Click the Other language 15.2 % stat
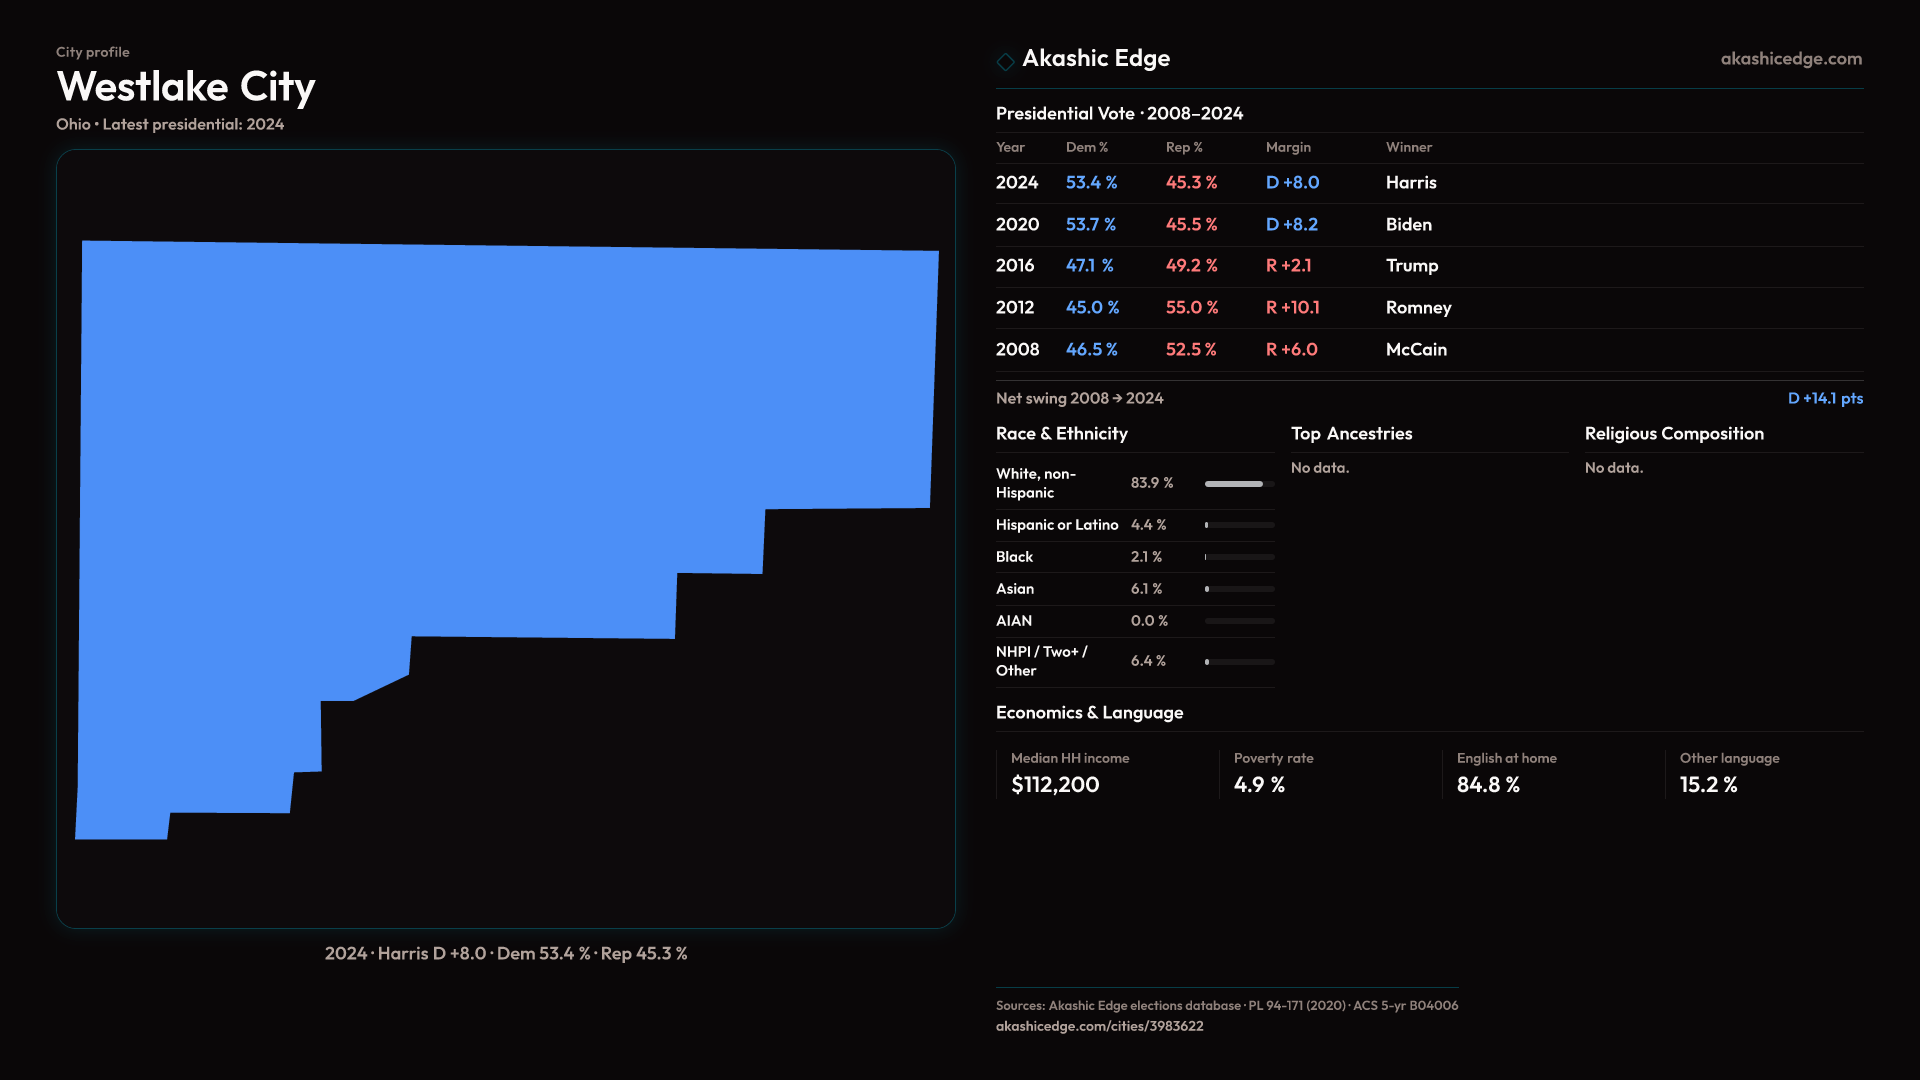Image resolution: width=1920 pixels, height=1080 pixels. coord(1708,784)
